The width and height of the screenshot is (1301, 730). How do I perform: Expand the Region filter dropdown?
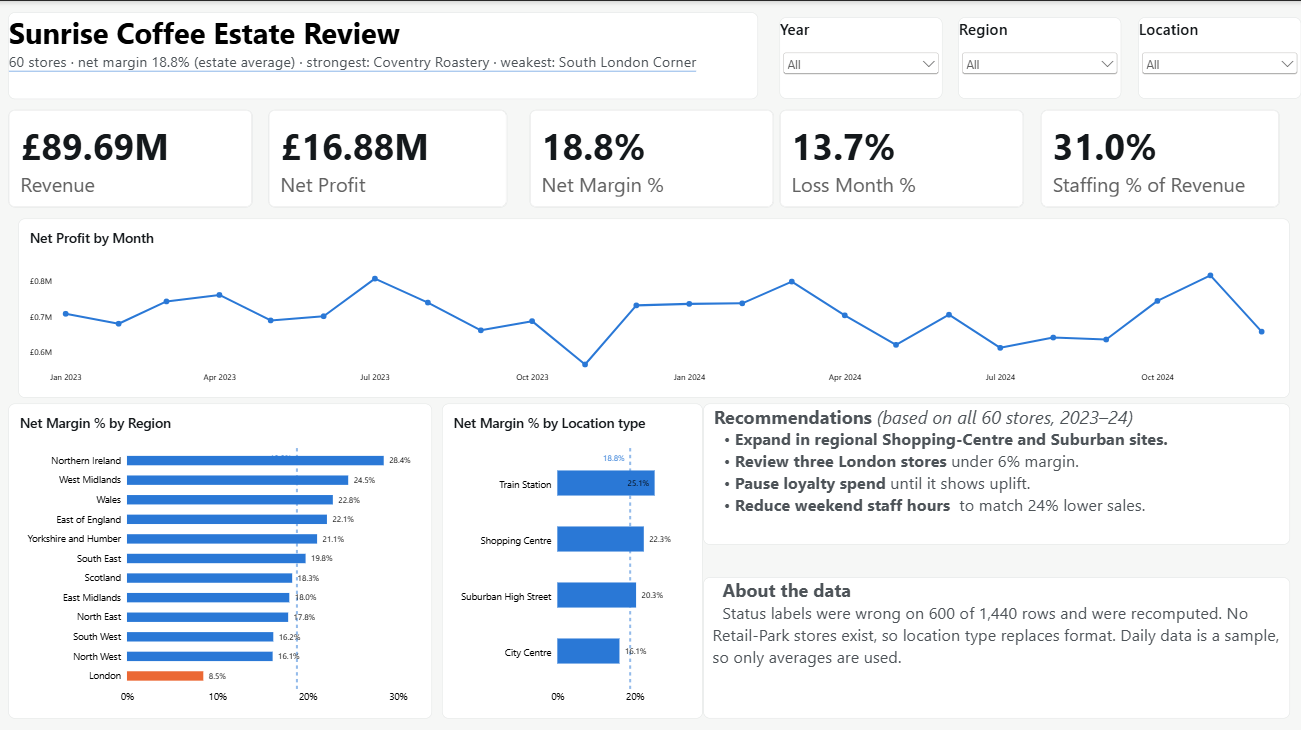tap(1039, 64)
